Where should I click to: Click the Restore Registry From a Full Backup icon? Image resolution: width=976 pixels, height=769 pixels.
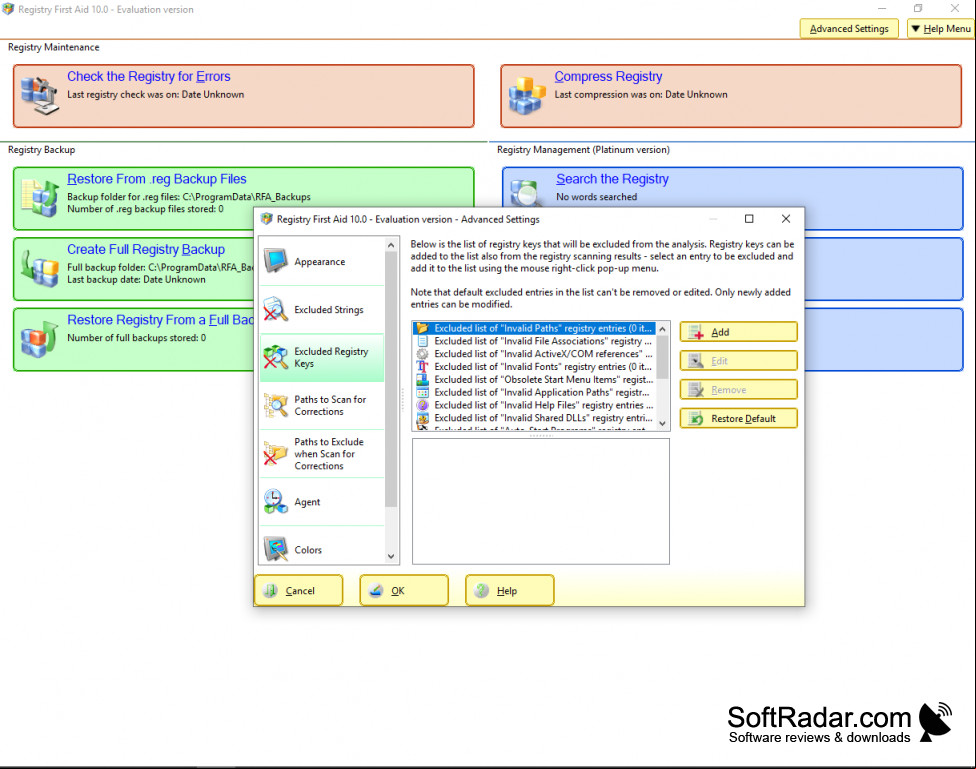[40, 339]
